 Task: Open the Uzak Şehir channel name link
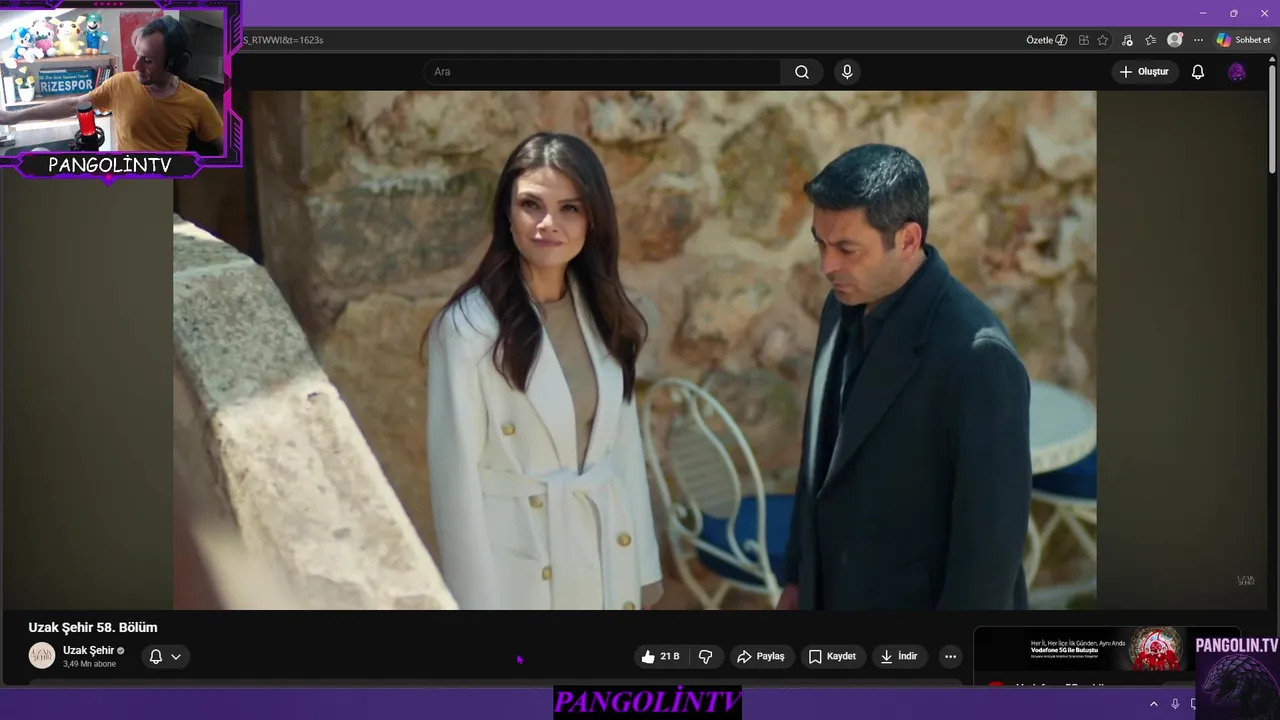point(88,650)
